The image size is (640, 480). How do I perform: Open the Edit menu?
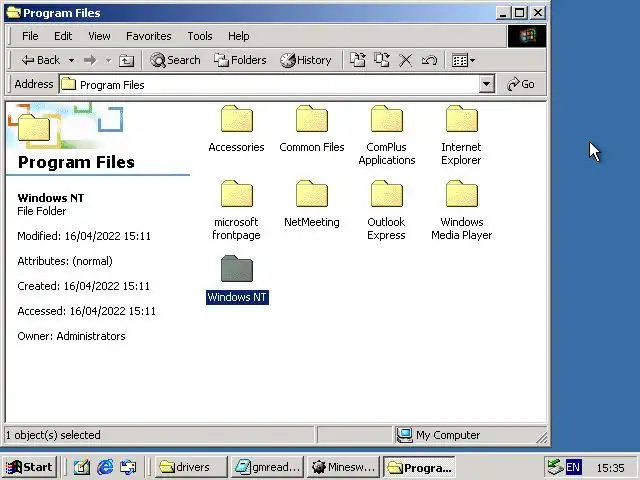click(x=63, y=36)
